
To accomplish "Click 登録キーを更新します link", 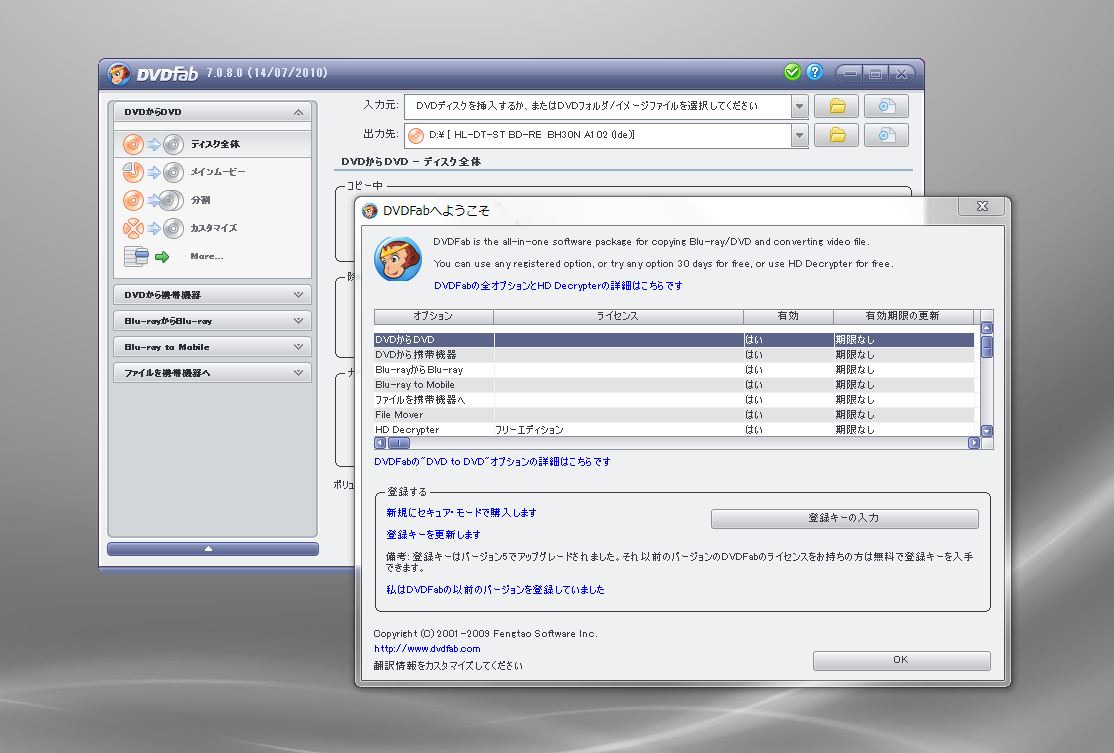I will [433, 535].
